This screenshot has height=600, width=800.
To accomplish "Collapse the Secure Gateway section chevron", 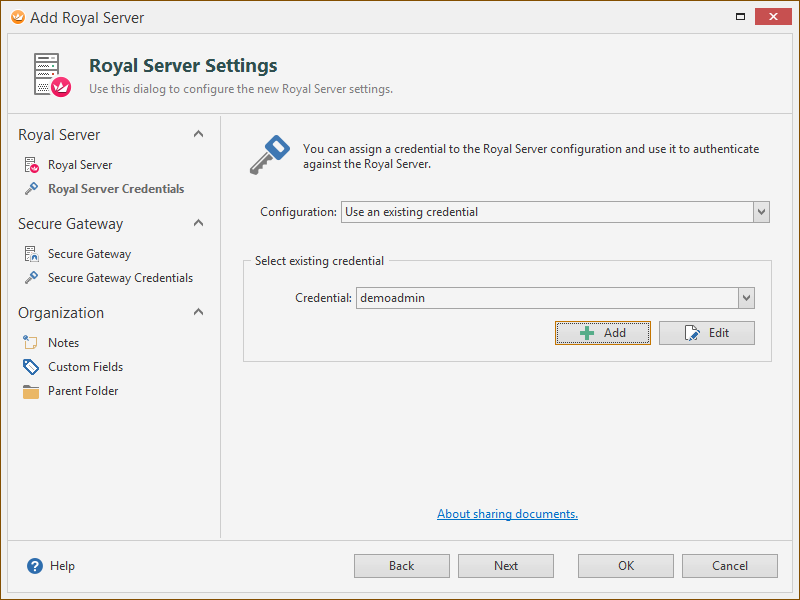I will (198, 223).
